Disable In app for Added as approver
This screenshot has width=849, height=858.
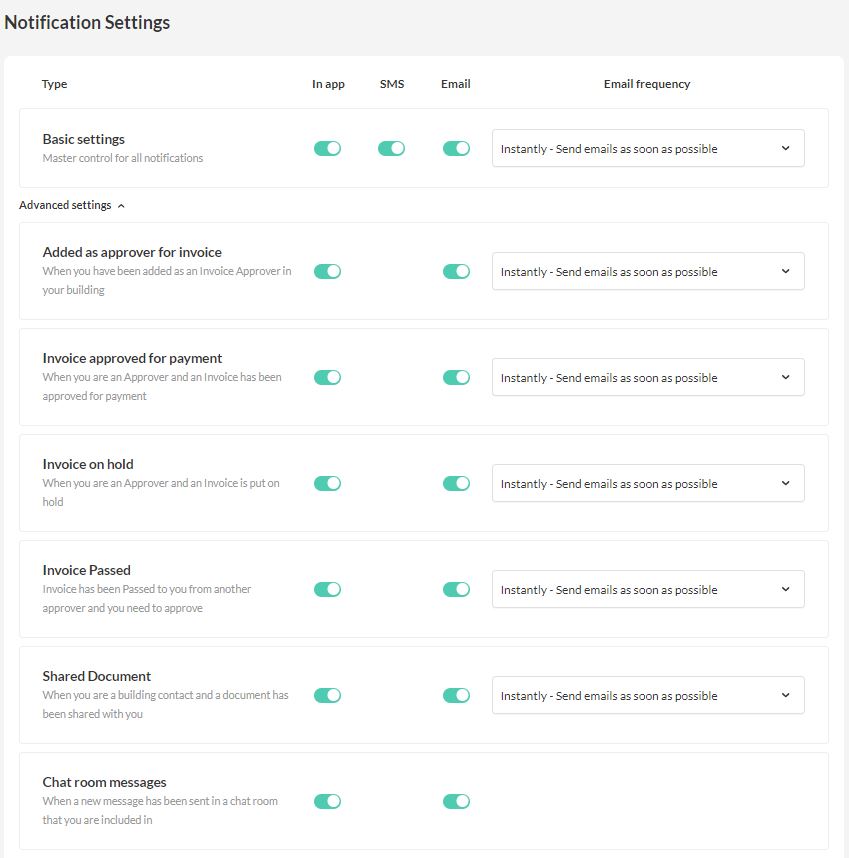(327, 271)
